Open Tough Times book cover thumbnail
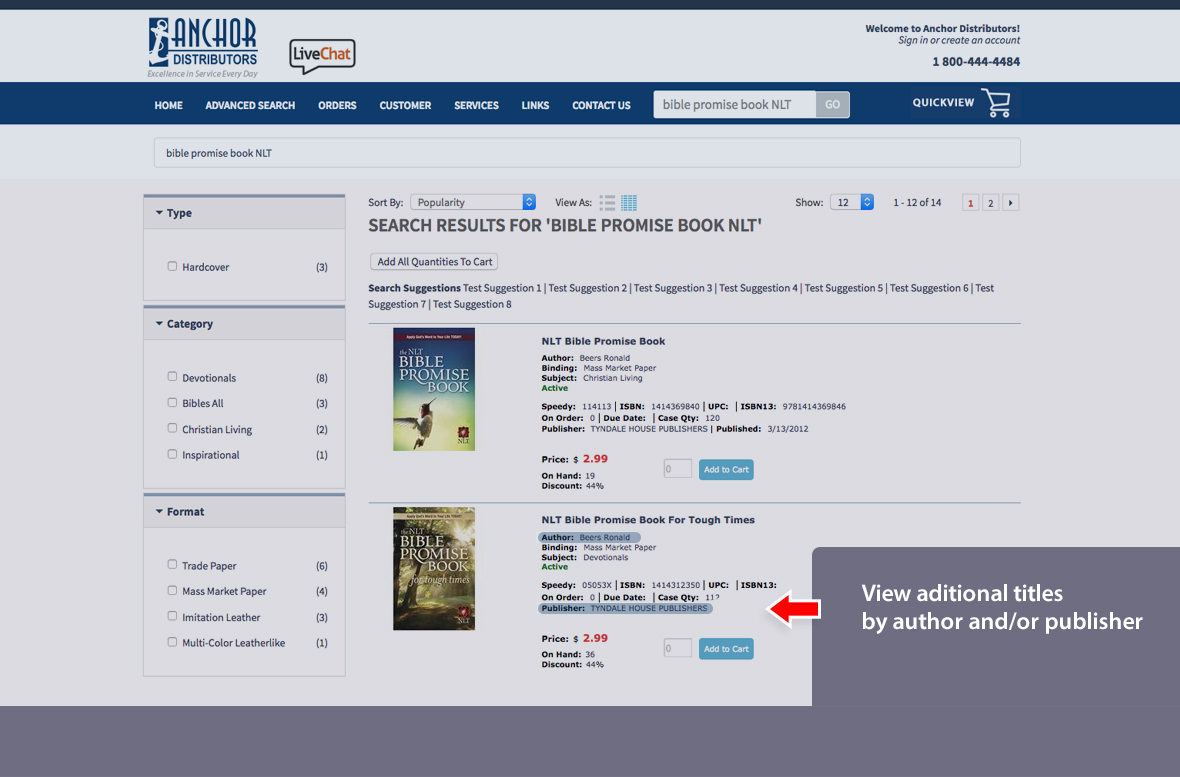This screenshot has height=777, width=1180. (434, 568)
